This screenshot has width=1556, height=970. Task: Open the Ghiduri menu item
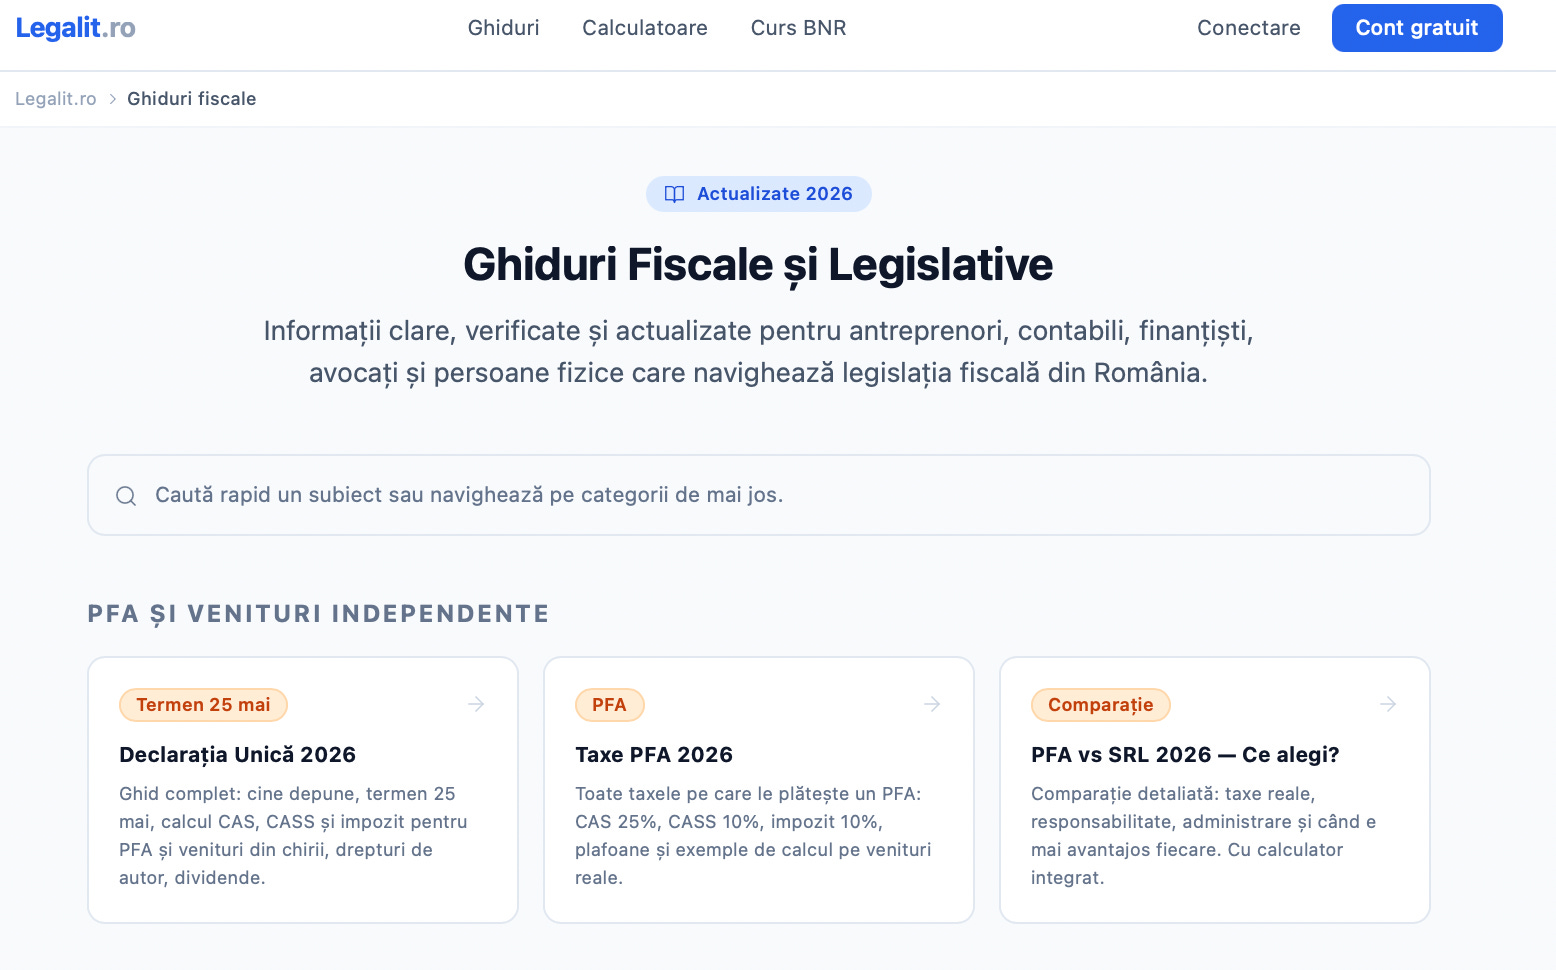(x=503, y=28)
